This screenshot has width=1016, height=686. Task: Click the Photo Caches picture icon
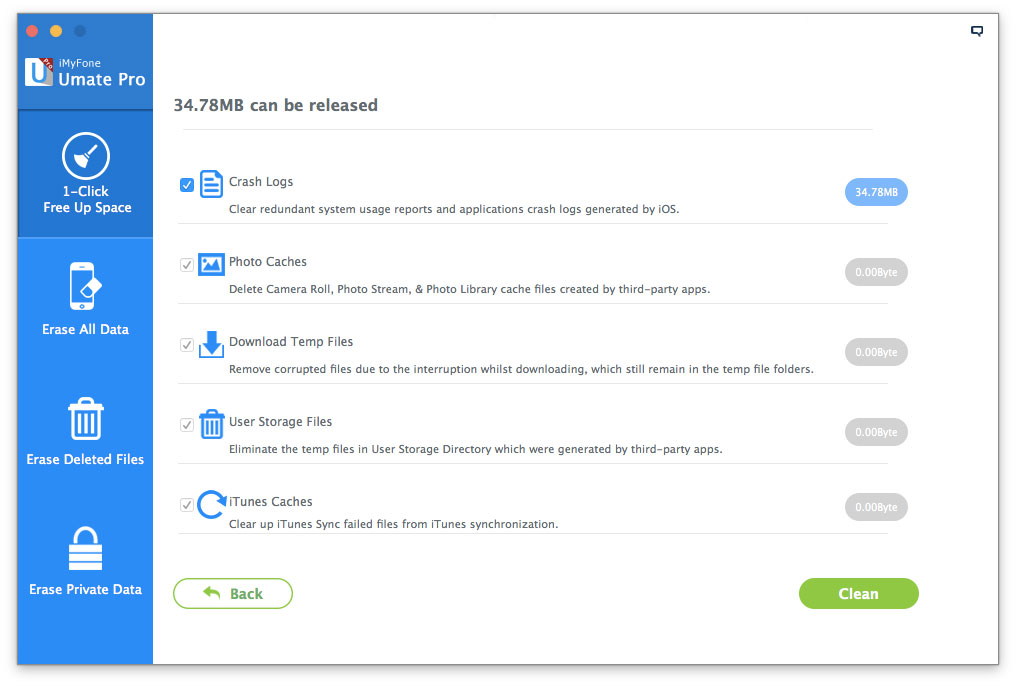(x=211, y=264)
